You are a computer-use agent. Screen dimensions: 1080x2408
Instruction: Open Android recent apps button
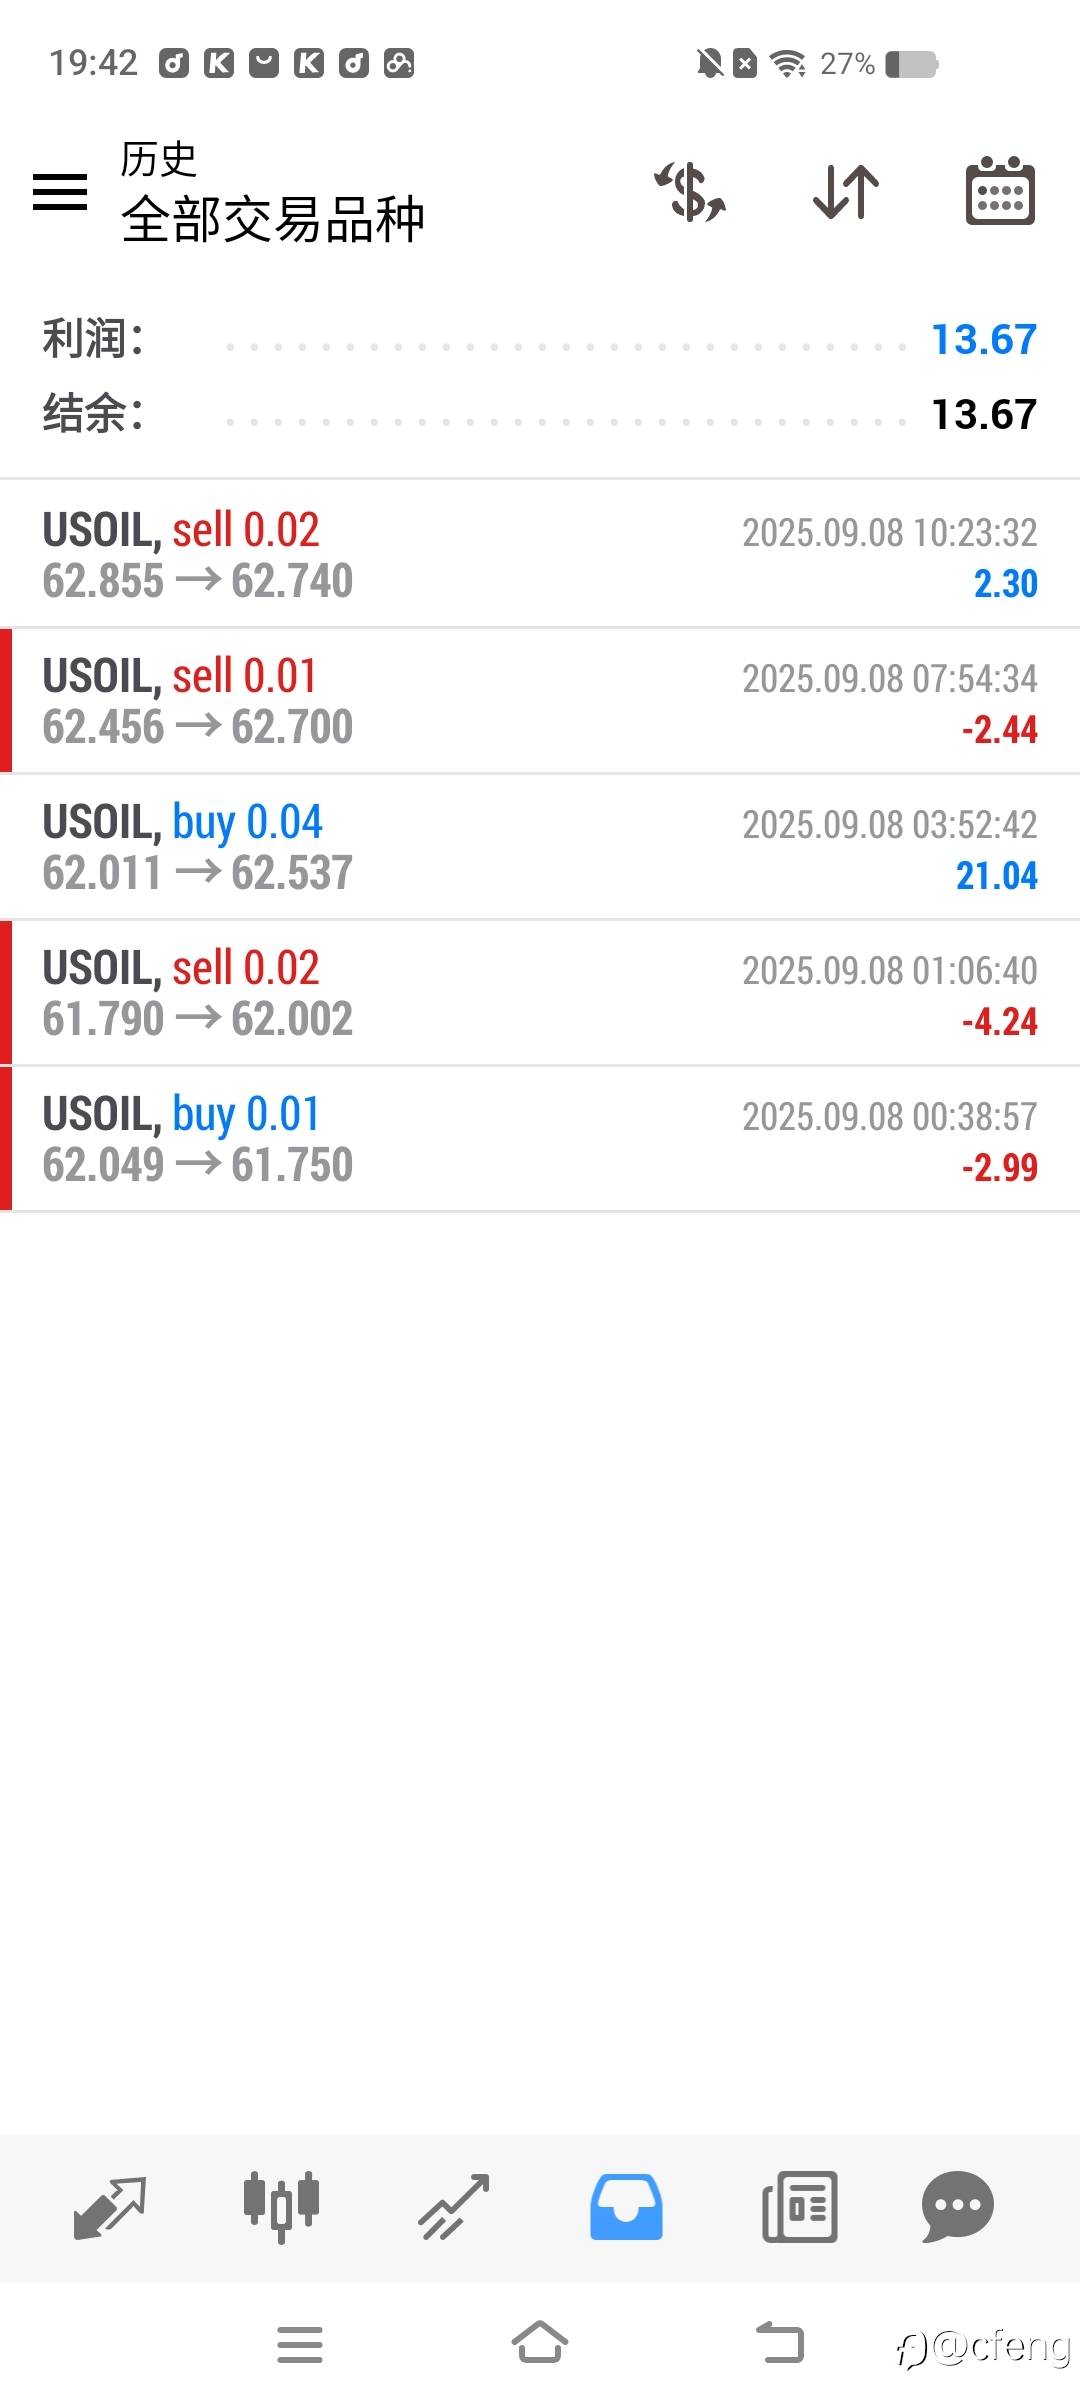click(x=300, y=2344)
